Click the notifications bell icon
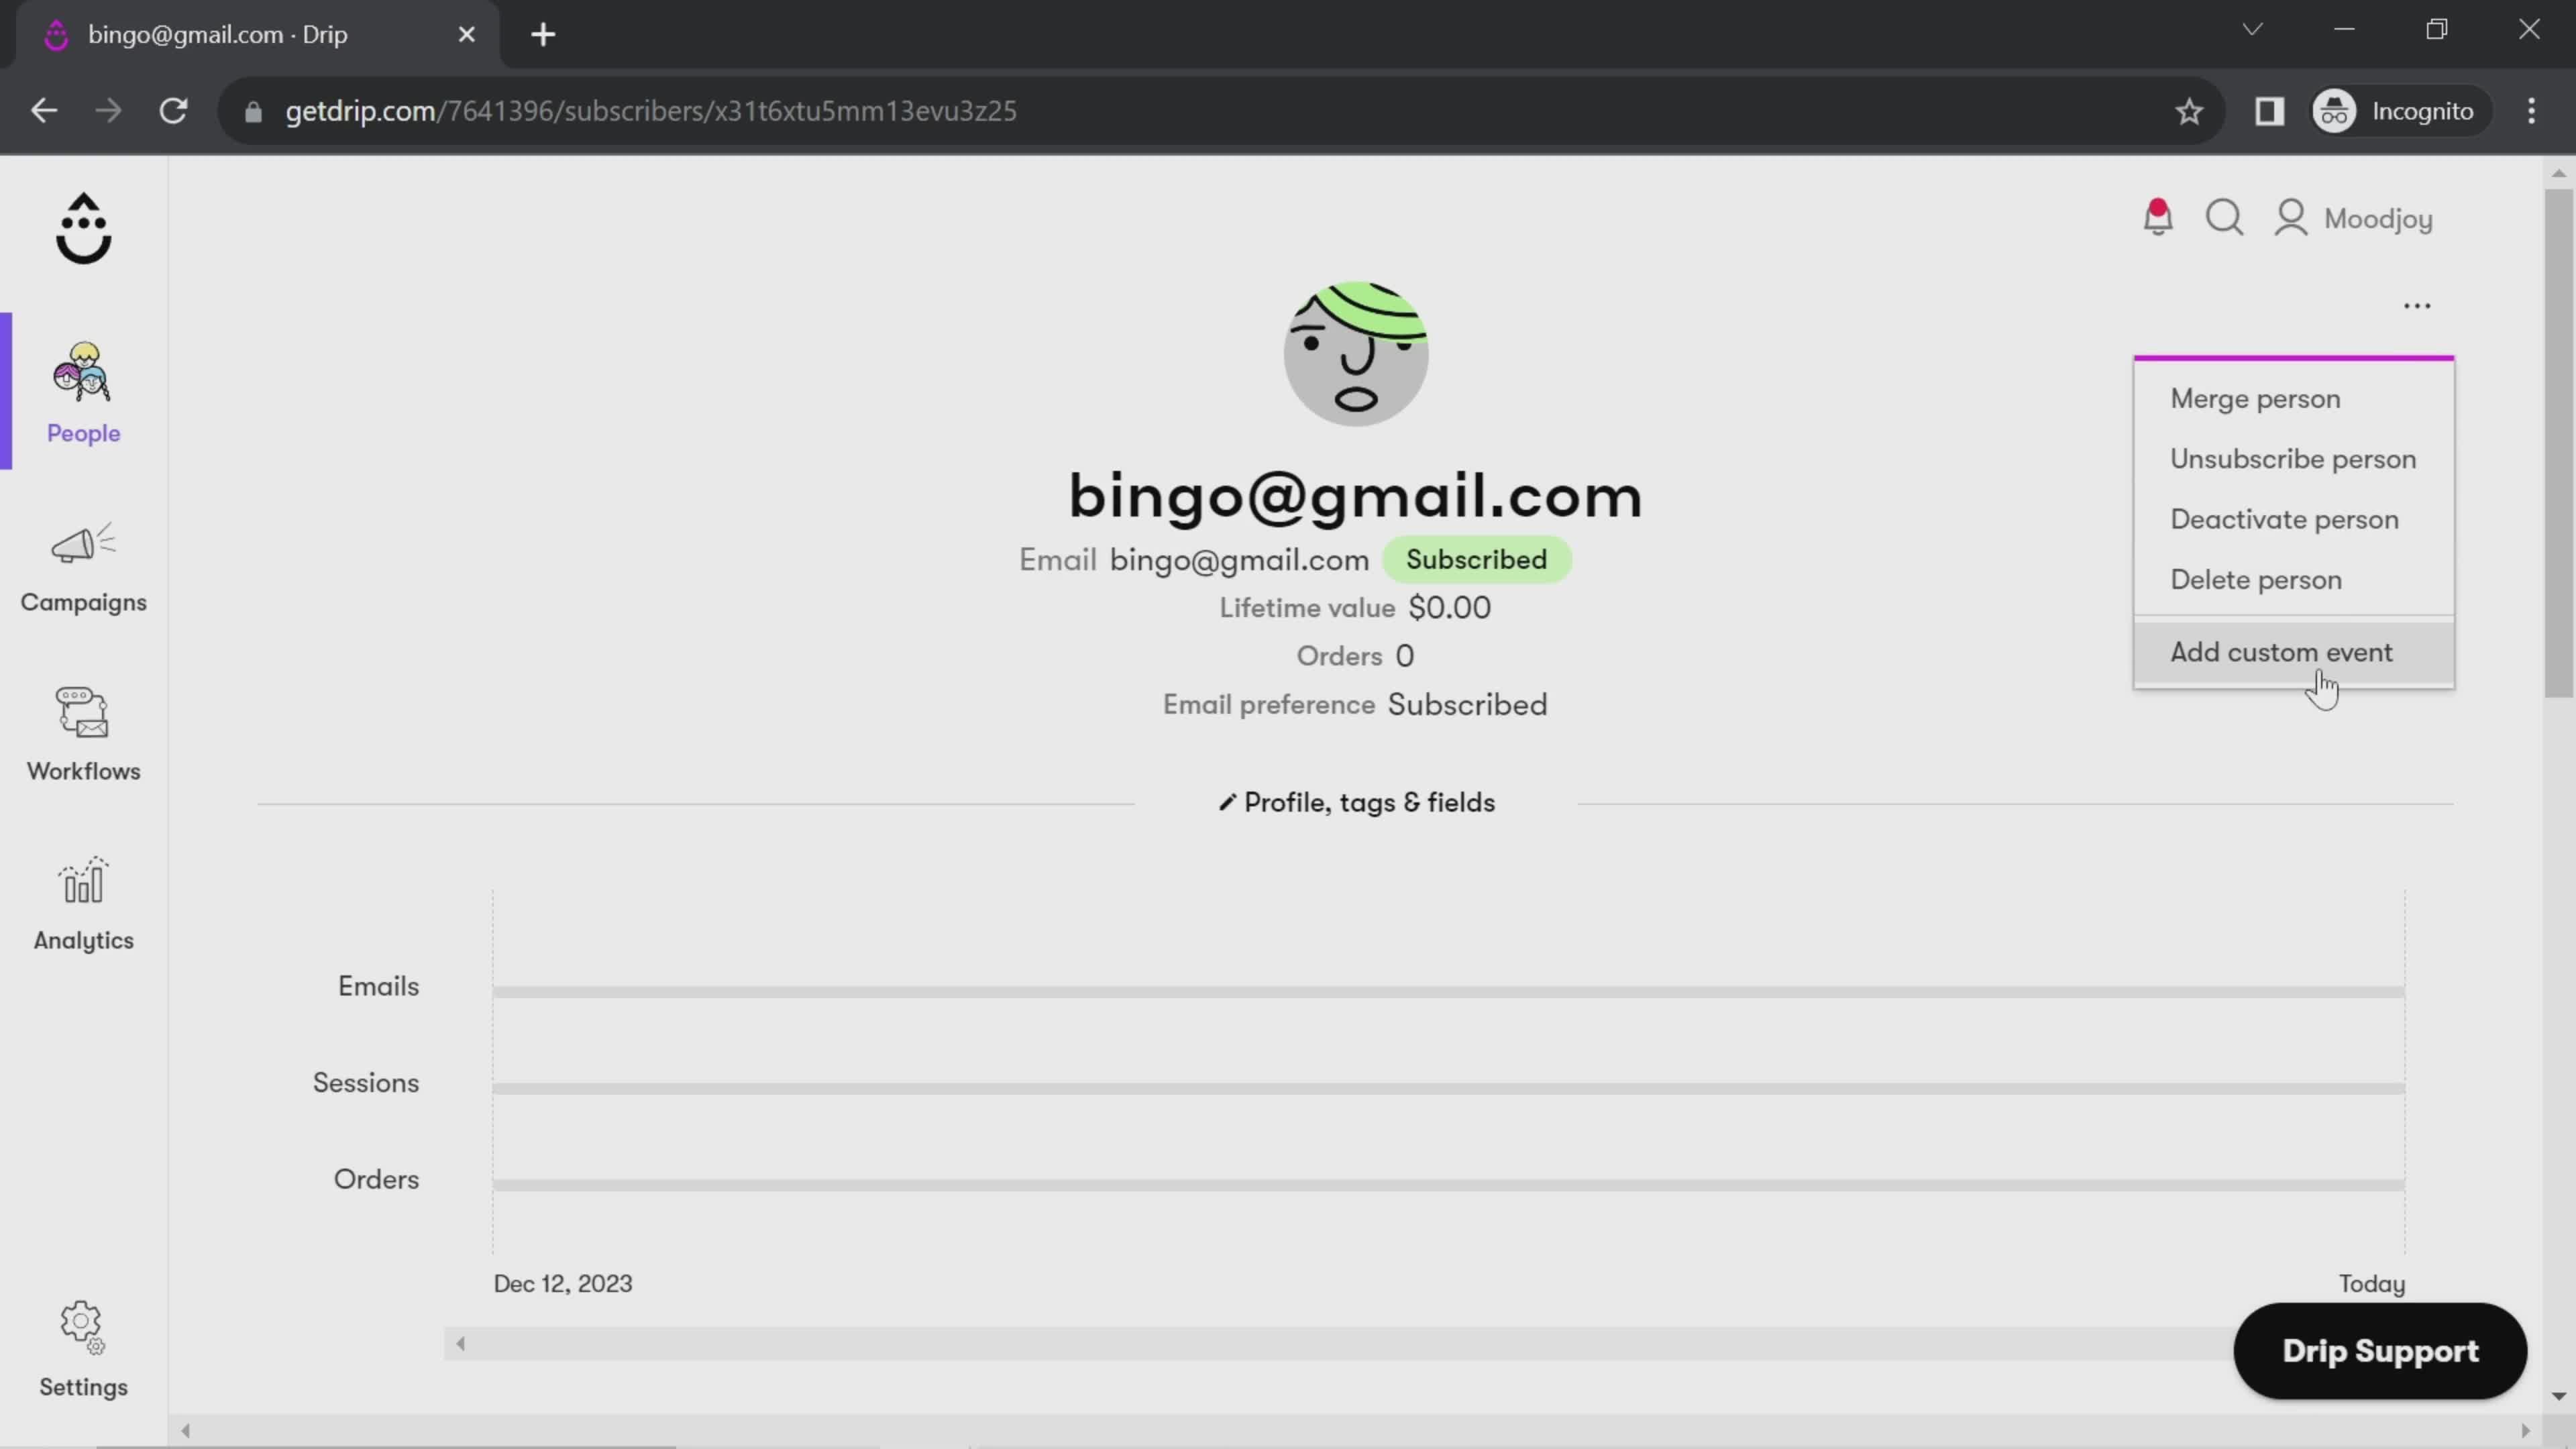Viewport: 2576px width, 1449px height. click(2159, 217)
